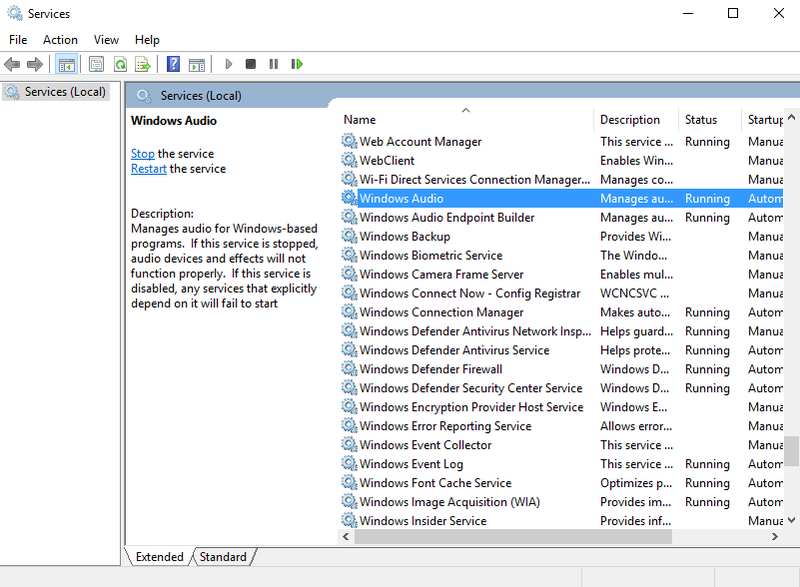Click the Restart Service toolbar icon

[x=297, y=64]
